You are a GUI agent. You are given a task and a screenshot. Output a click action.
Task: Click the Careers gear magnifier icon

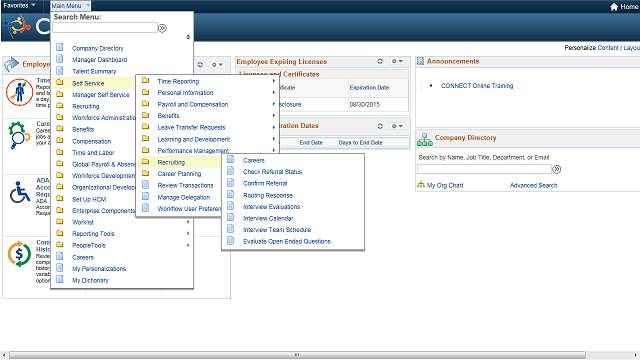[19, 136]
